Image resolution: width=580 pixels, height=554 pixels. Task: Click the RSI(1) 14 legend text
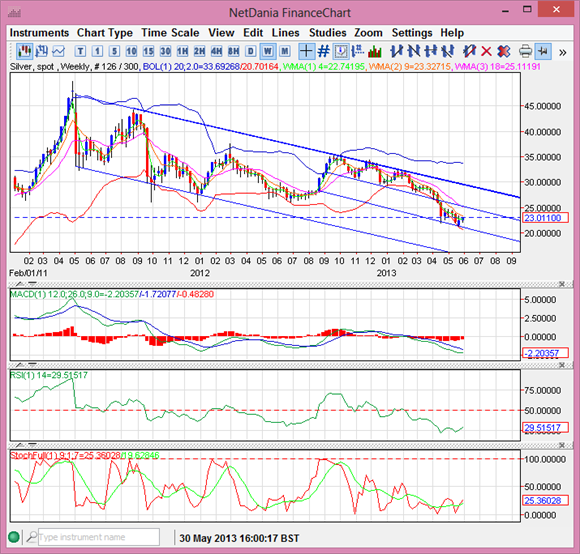49,375
